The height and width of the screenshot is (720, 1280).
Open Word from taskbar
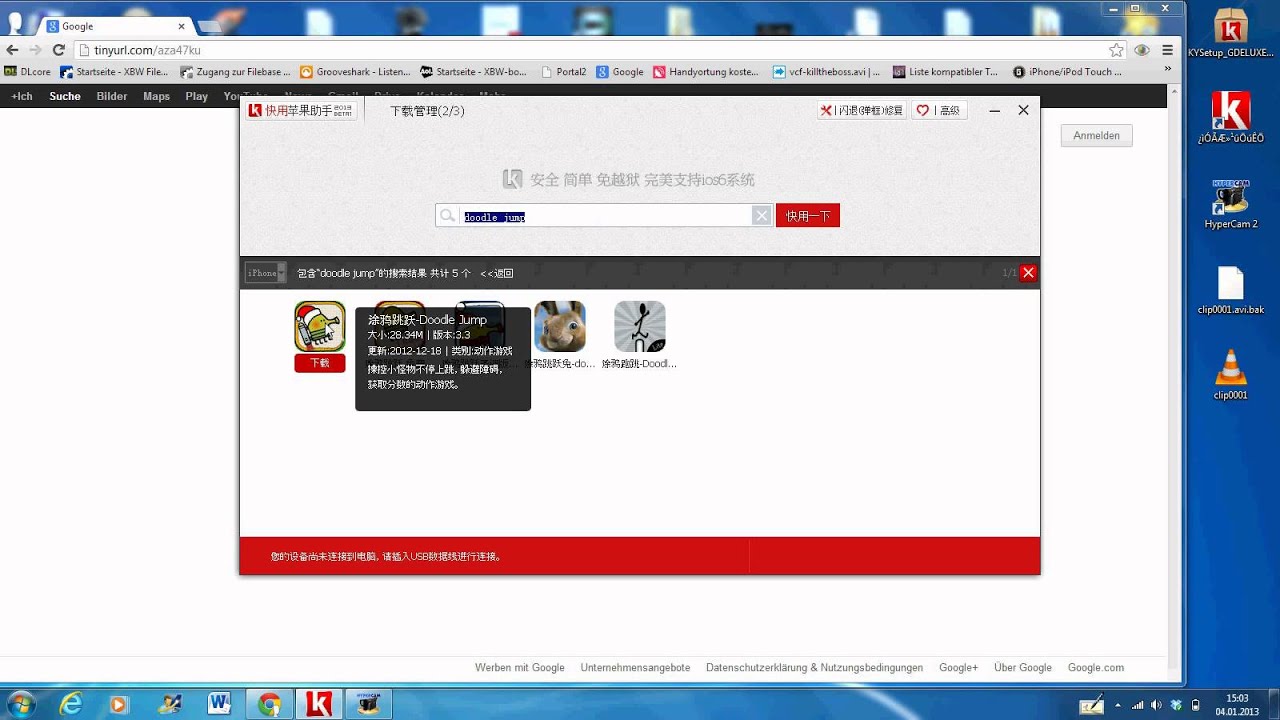[x=219, y=704]
